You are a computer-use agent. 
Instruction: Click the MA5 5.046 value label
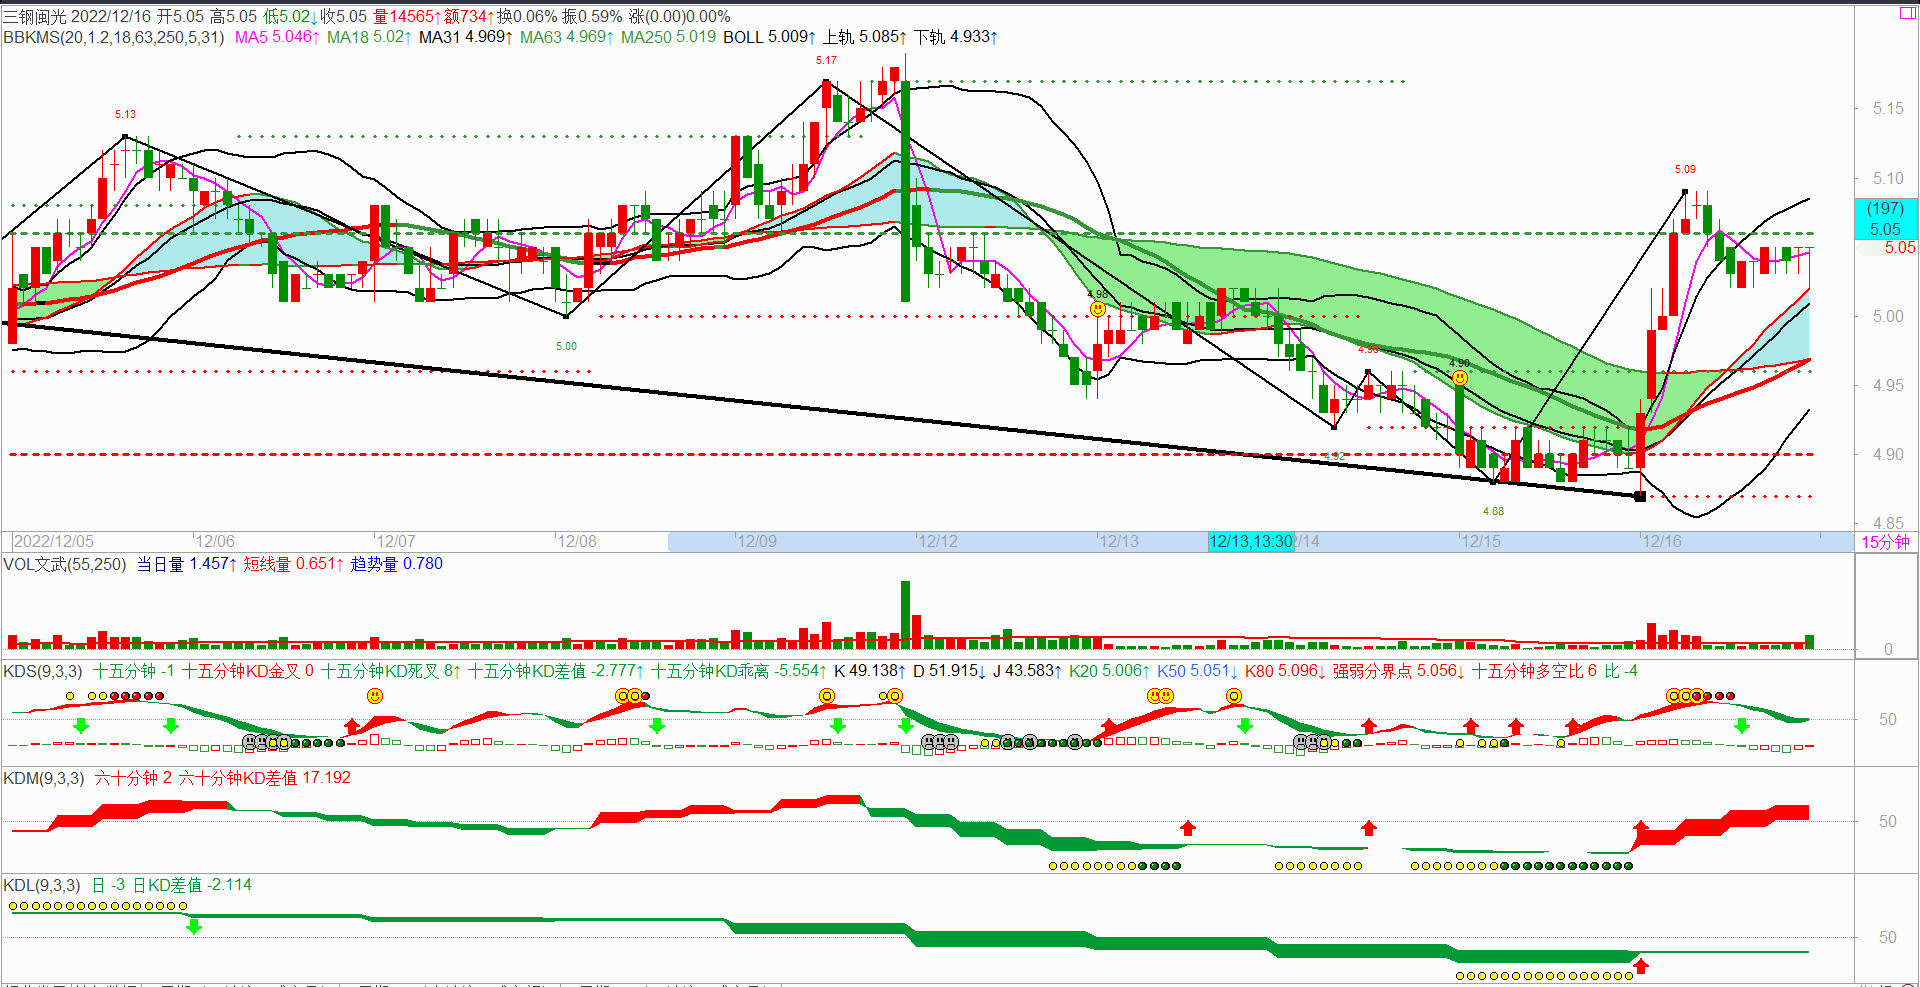[277, 37]
